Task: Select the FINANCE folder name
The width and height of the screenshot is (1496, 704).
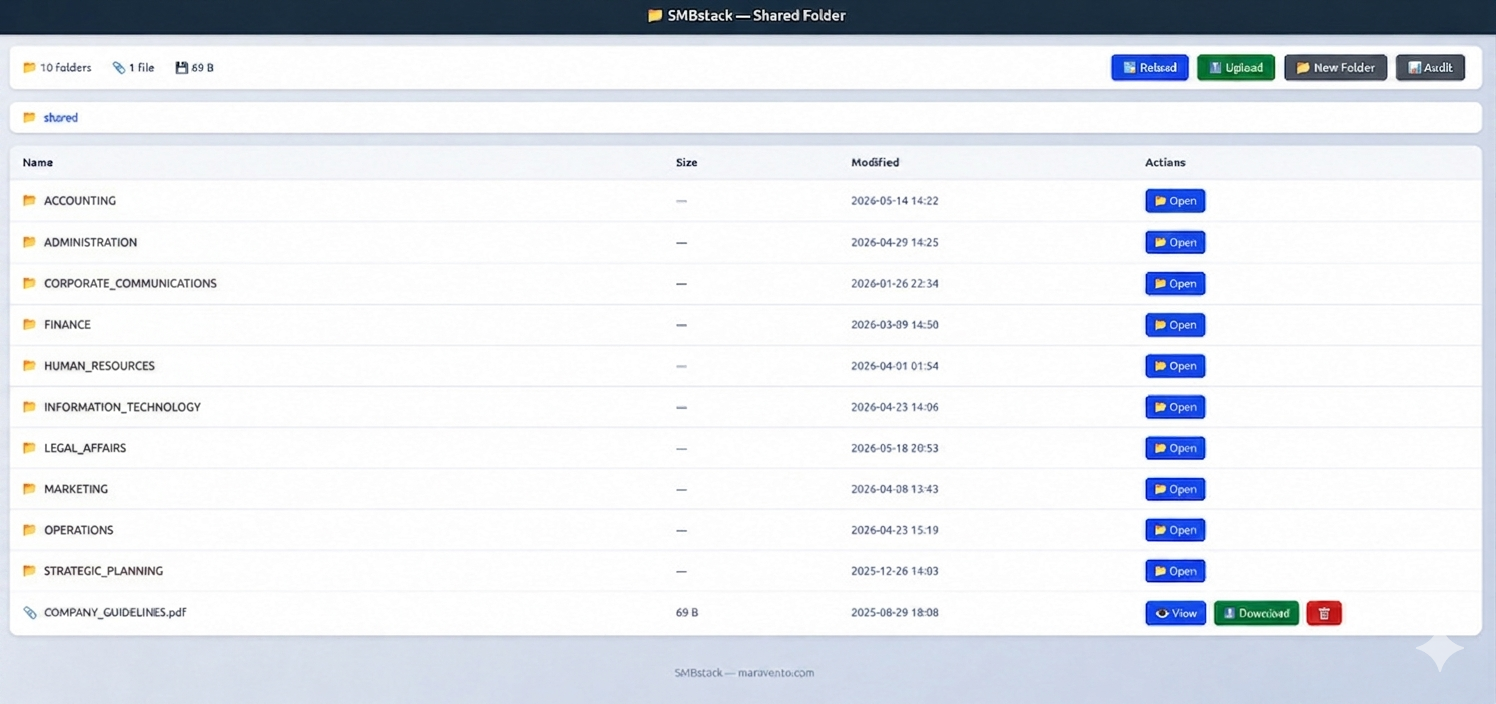Action: pos(67,325)
